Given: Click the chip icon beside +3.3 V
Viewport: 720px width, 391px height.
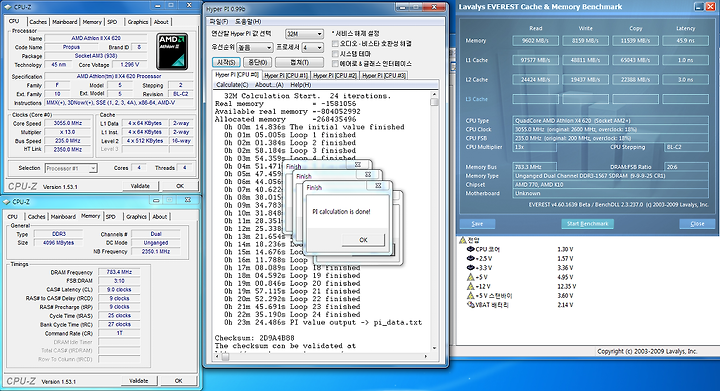Looking at the screenshot, I should click(x=470, y=268).
